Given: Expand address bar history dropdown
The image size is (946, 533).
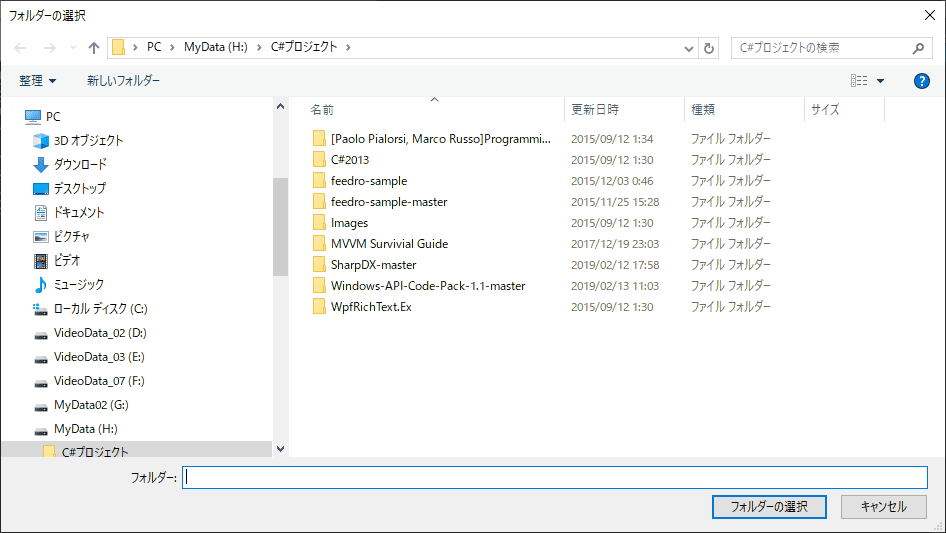Looking at the screenshot, I should [689, 48].
